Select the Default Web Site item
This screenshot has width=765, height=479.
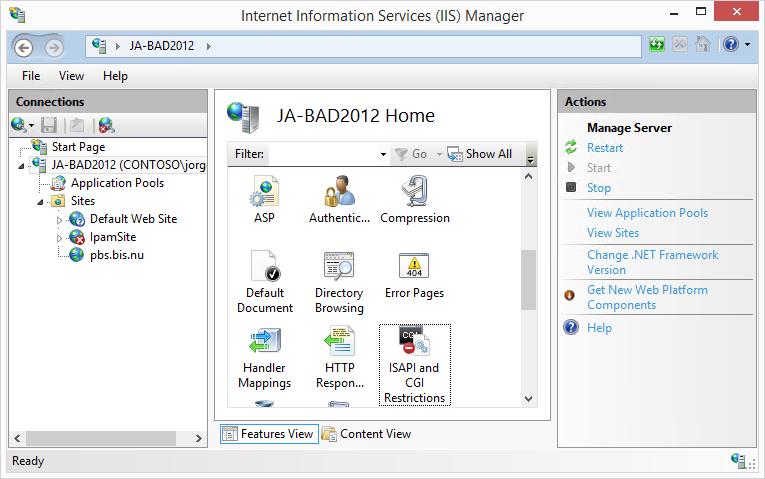(133, 219)
